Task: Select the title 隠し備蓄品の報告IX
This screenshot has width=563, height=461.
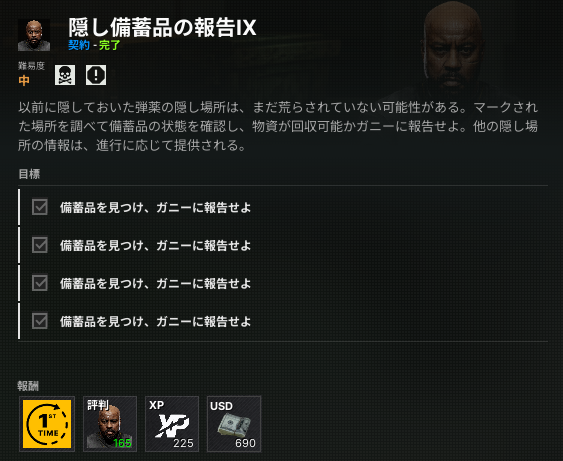Action: 162,27
